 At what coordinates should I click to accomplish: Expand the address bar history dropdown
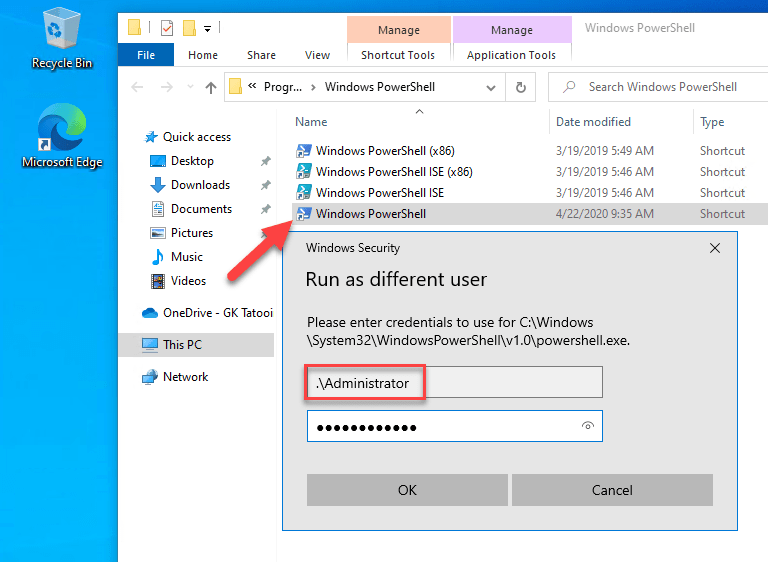click(490, 88)
